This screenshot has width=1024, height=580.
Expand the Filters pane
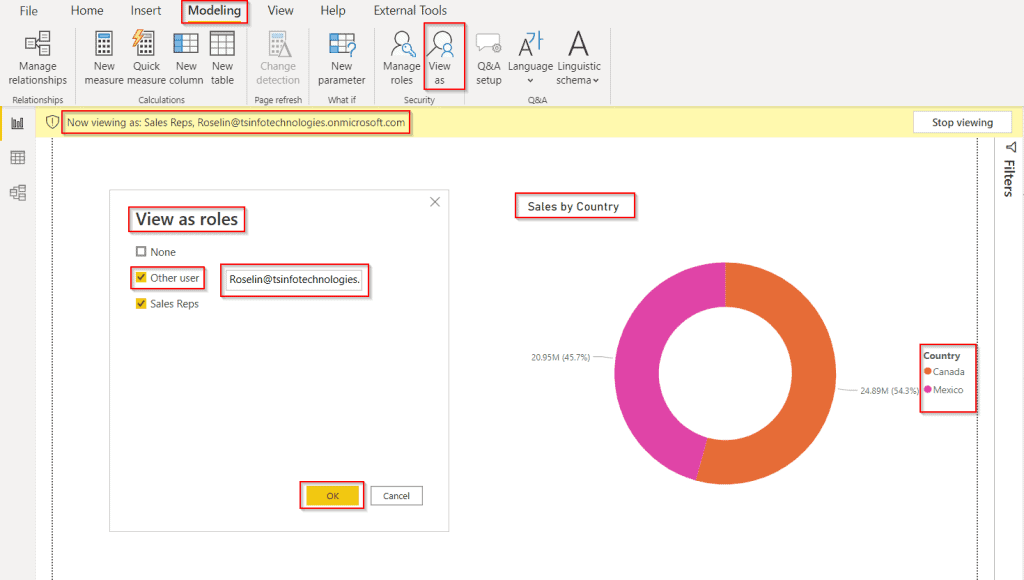[1010, 170]
